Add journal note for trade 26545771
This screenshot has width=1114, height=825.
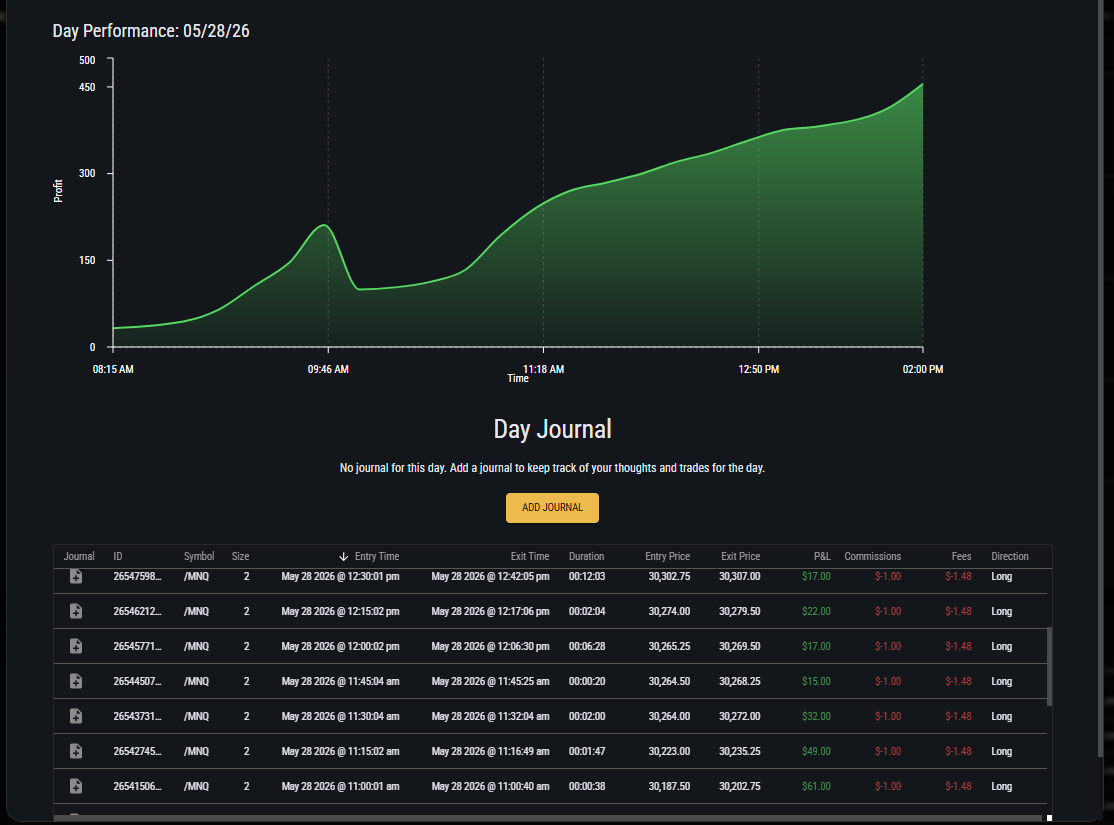click(x=76, y=646)
